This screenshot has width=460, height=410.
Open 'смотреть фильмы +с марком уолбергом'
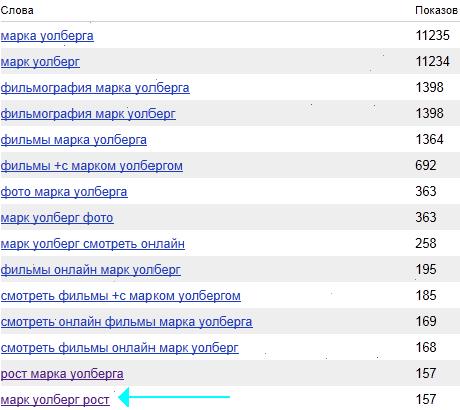(121, 296)
